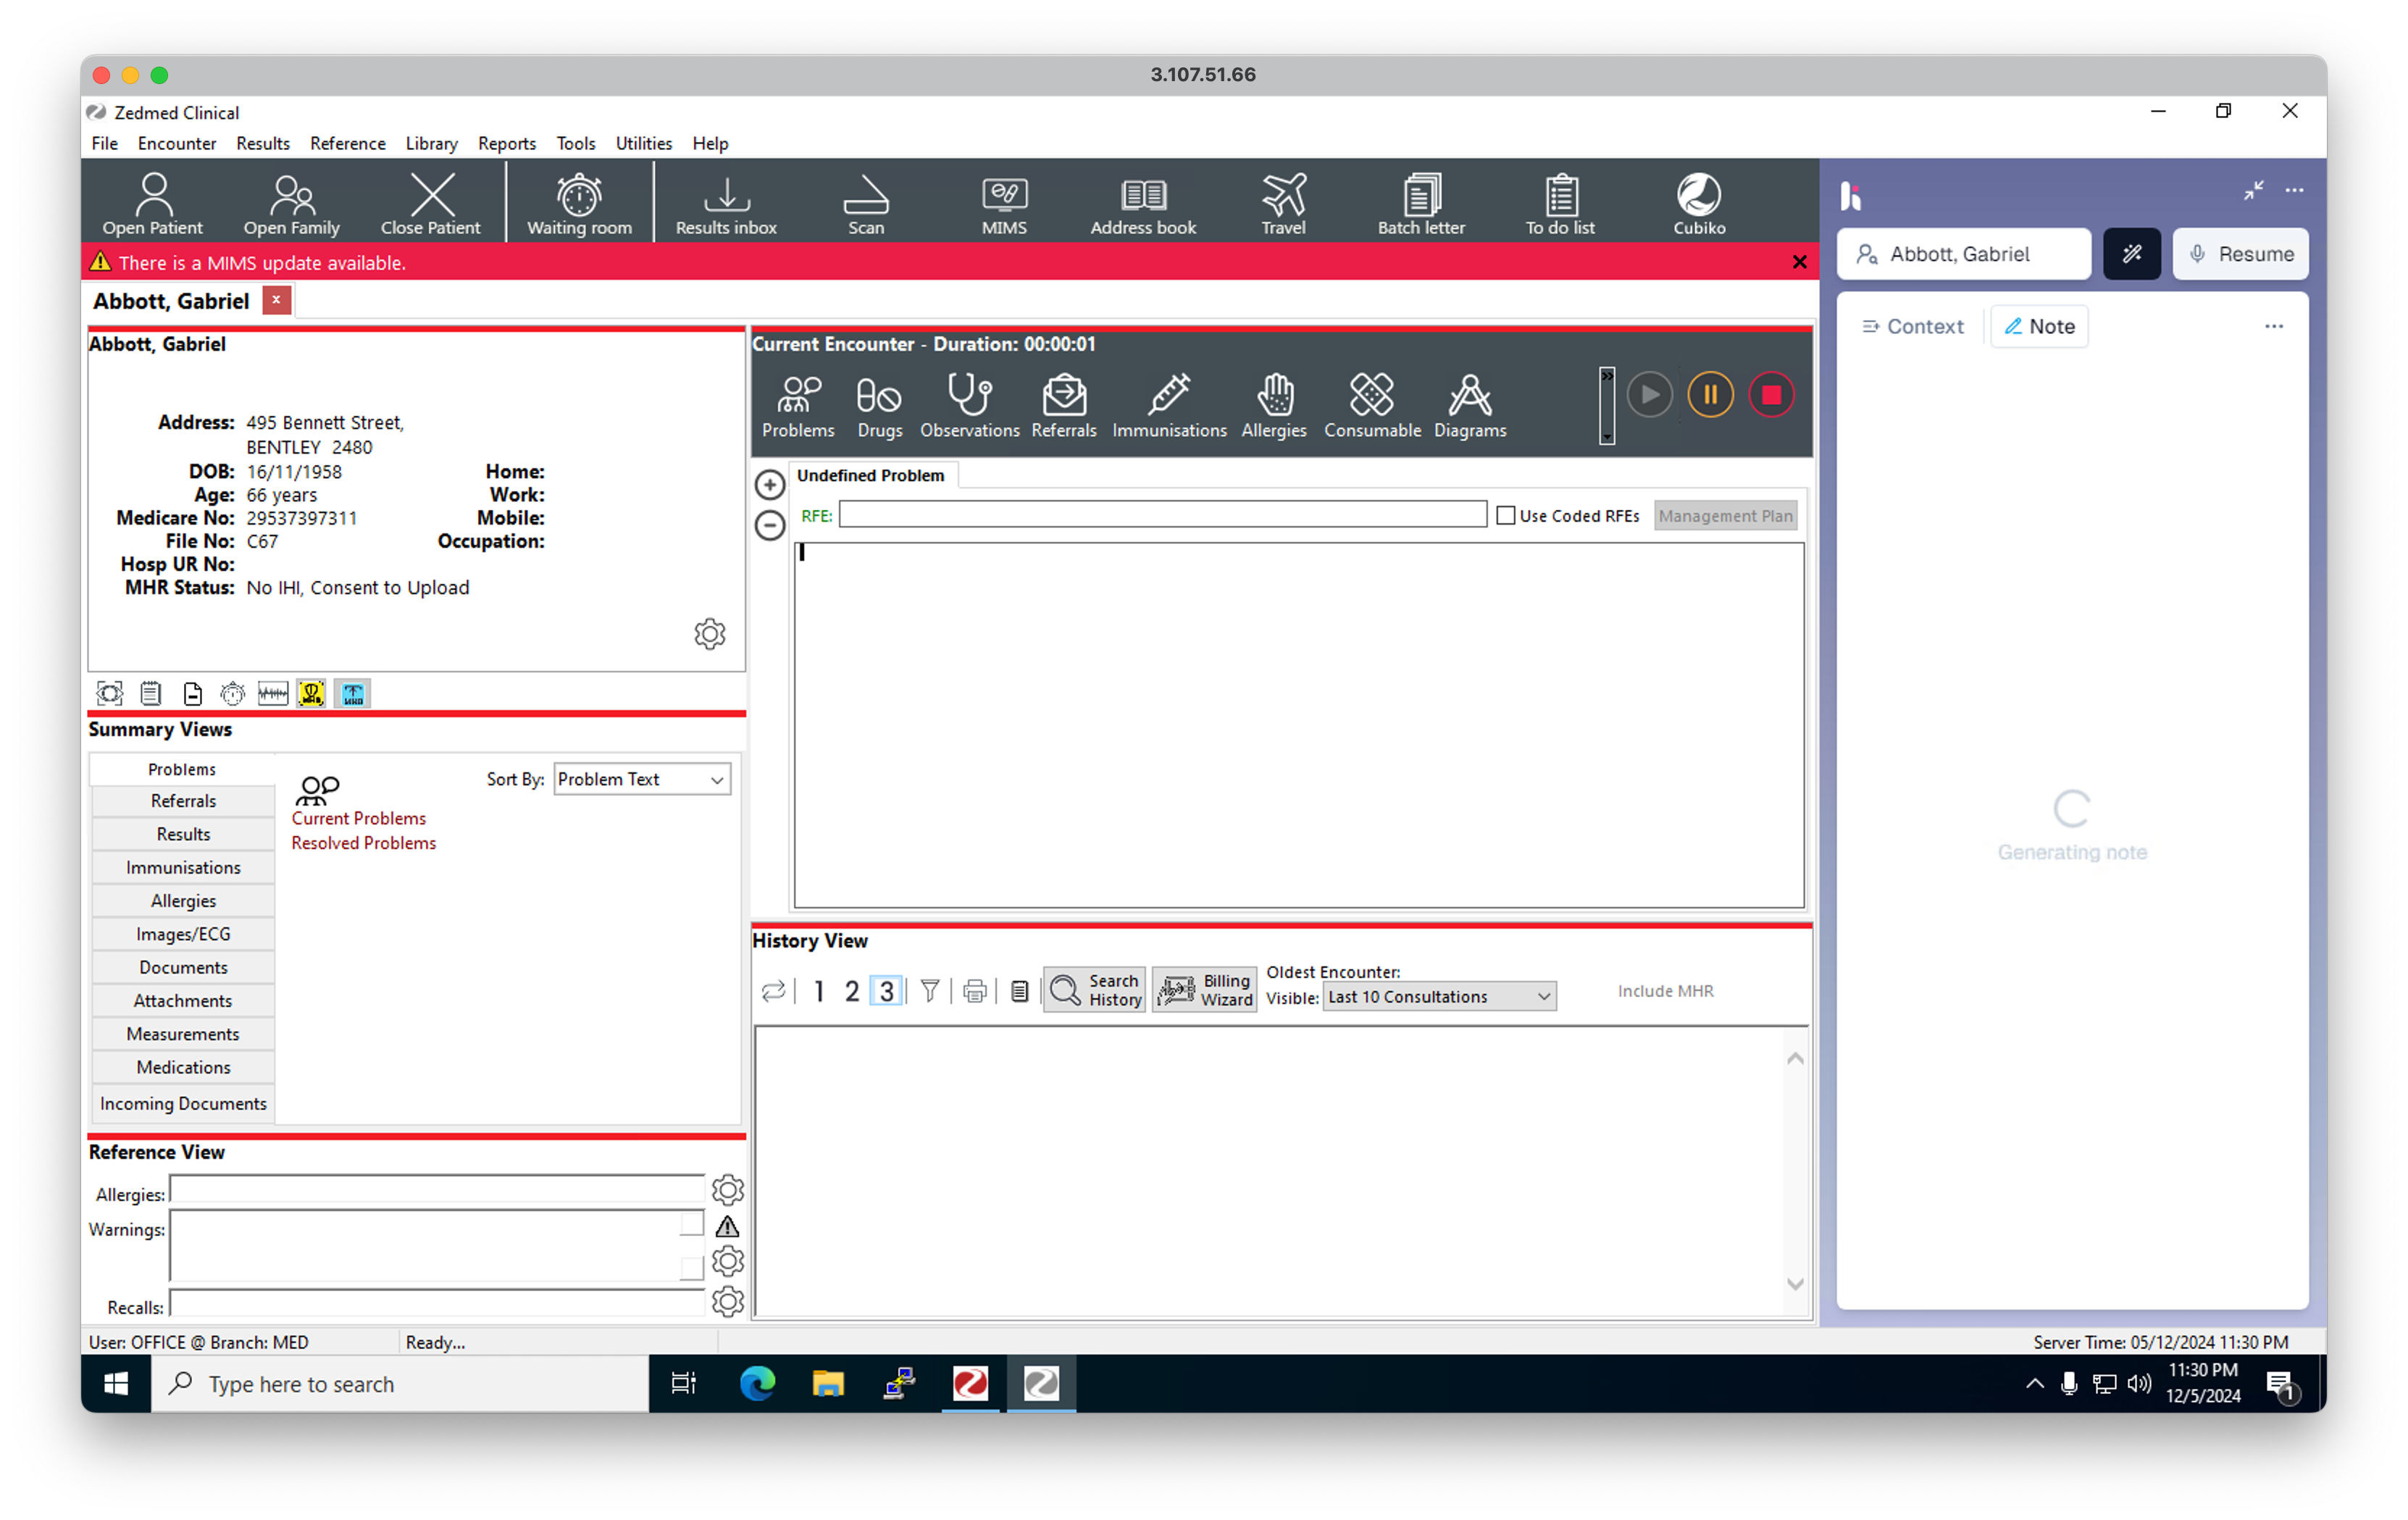Open Microsoft Edge from the taskbar
This screenshot has height=1520, width=2408.
757,1384
